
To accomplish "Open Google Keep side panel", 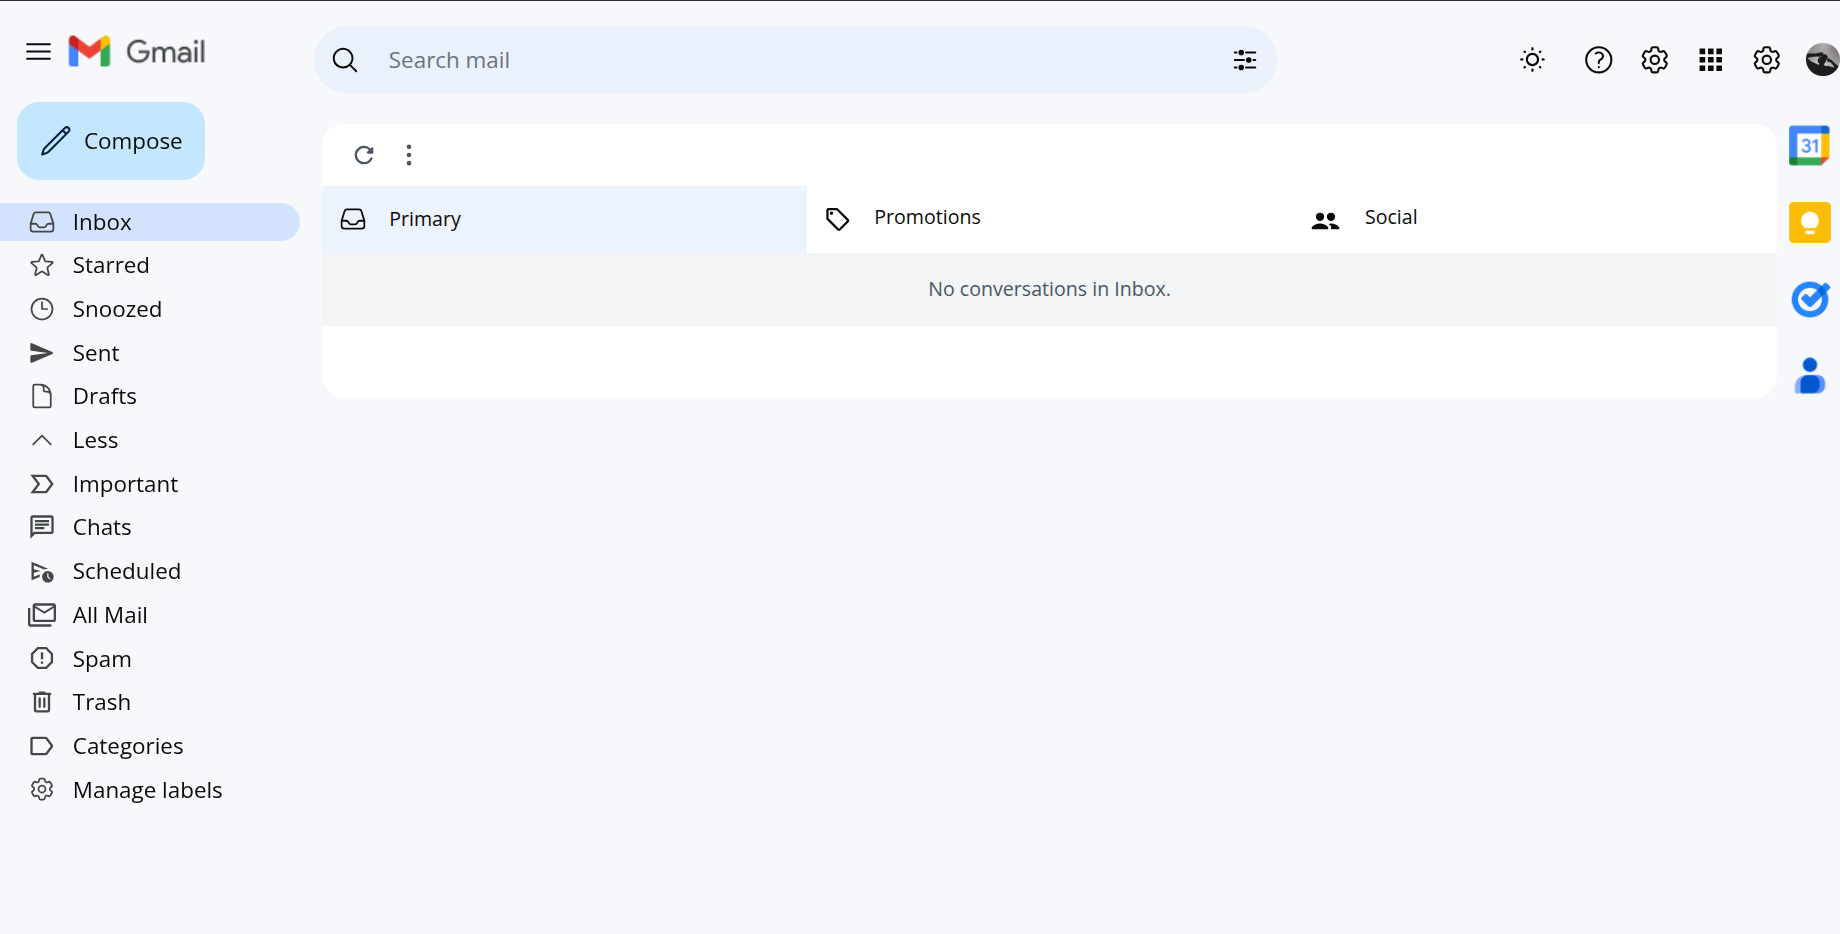I will coord(1809,222).
